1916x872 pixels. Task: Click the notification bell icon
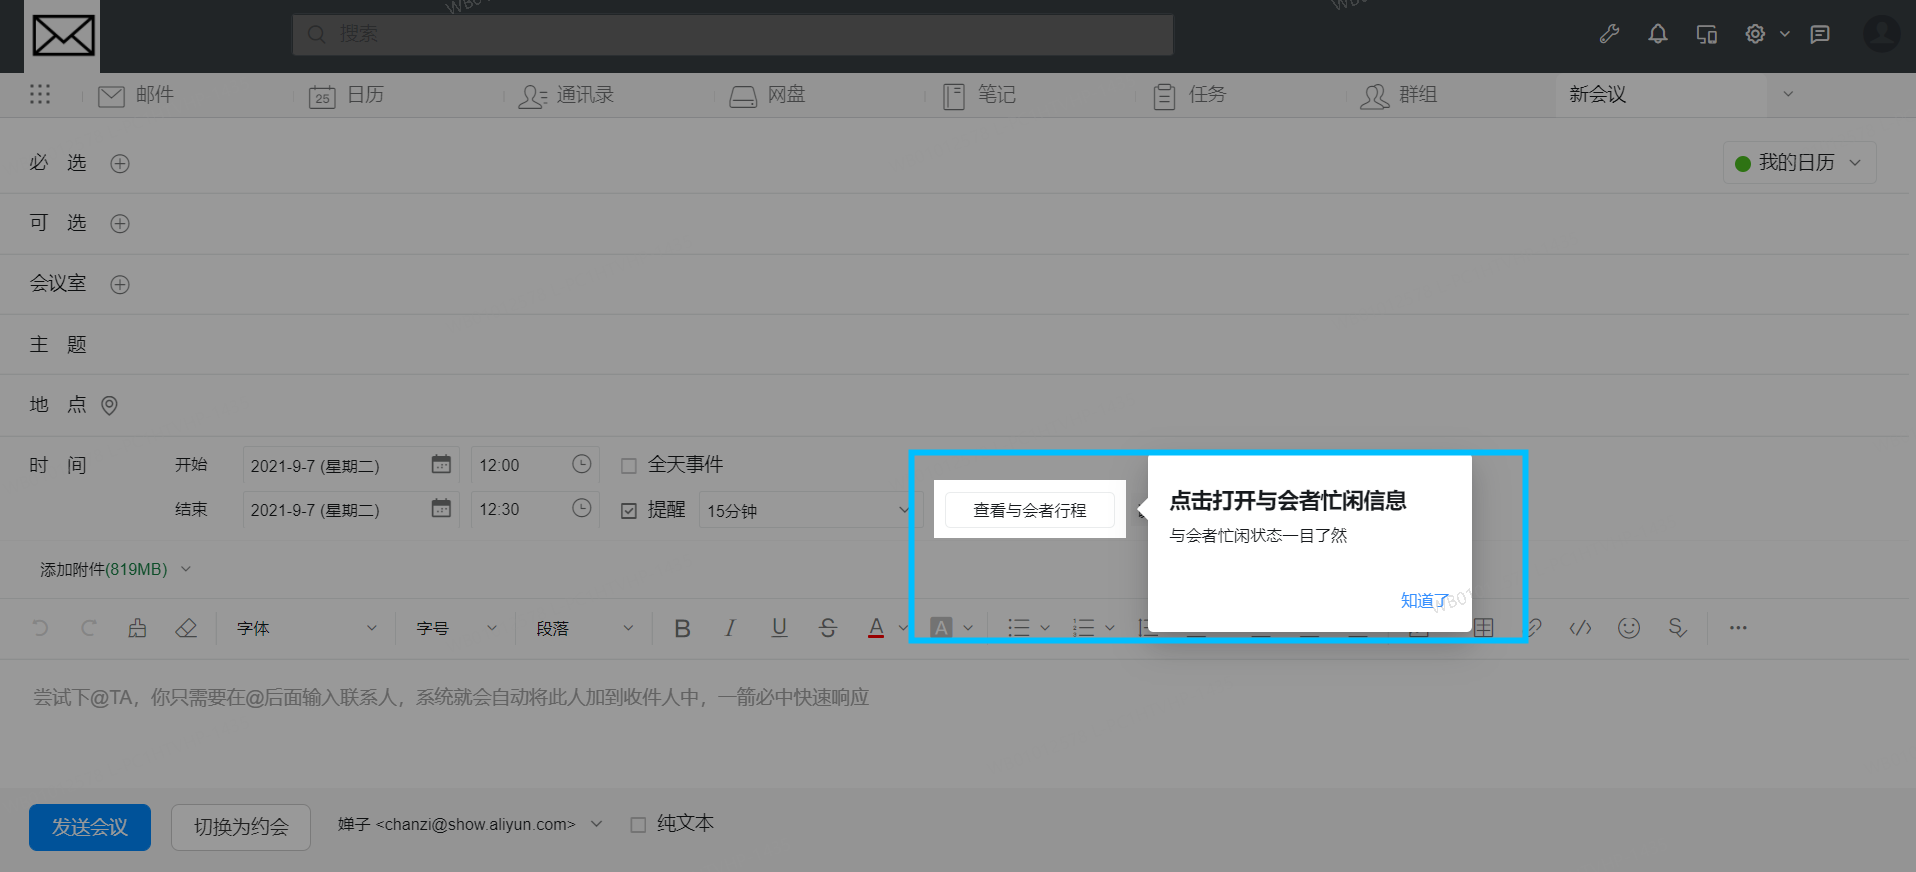[x=1657, y=35]
